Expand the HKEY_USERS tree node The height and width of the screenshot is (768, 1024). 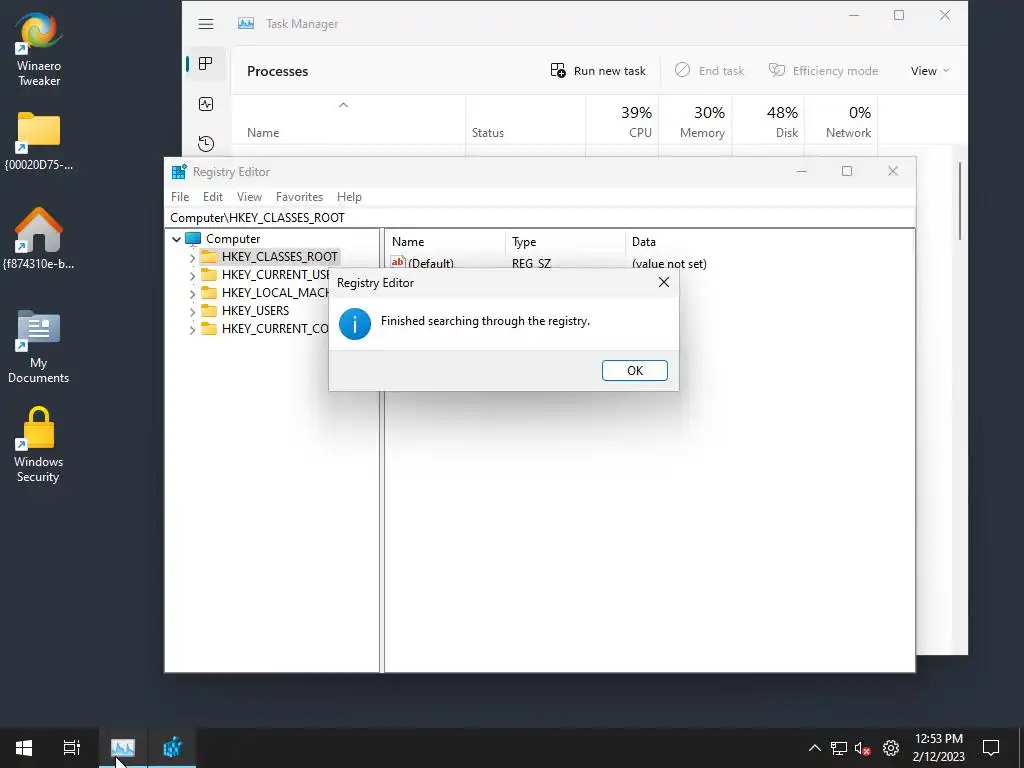coord(192,312)
